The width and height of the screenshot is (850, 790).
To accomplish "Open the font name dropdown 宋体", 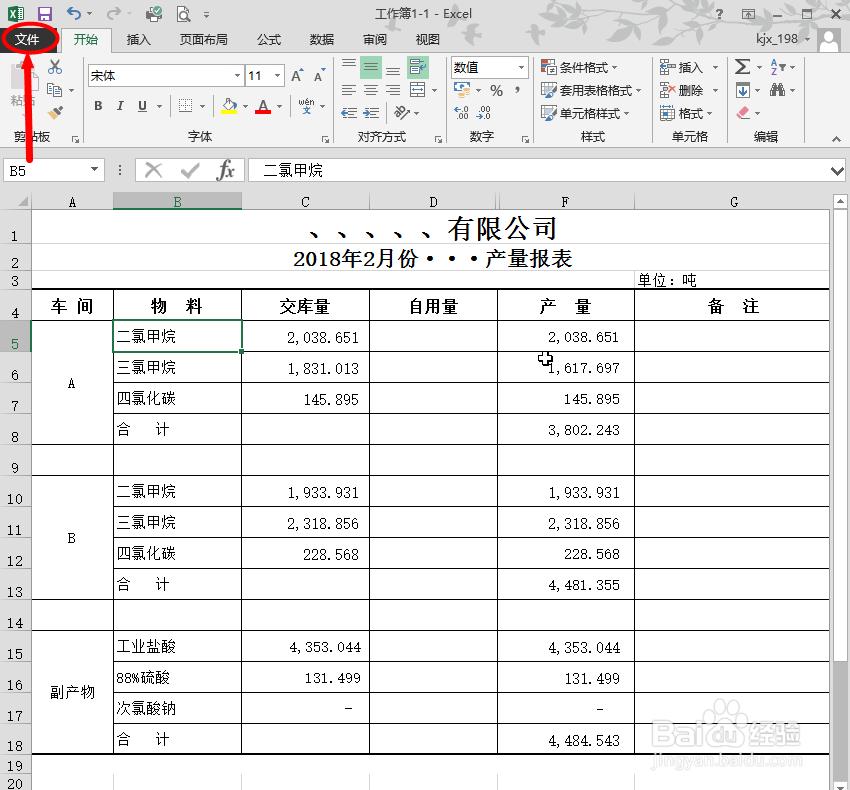I will click(x=237, y=76).
